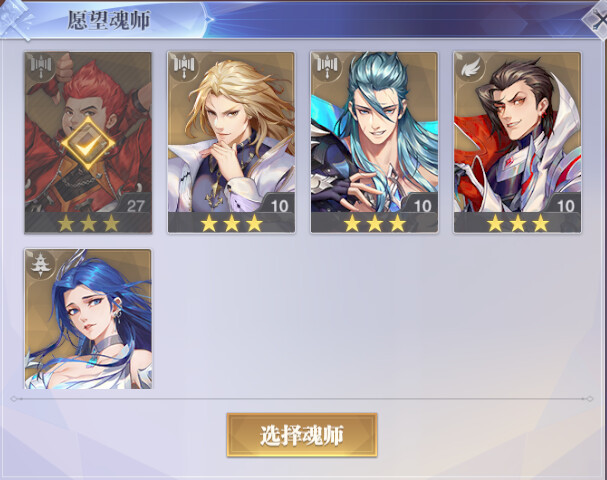Click the 愿望魂师 title text
607x480 pixels.
108,20
